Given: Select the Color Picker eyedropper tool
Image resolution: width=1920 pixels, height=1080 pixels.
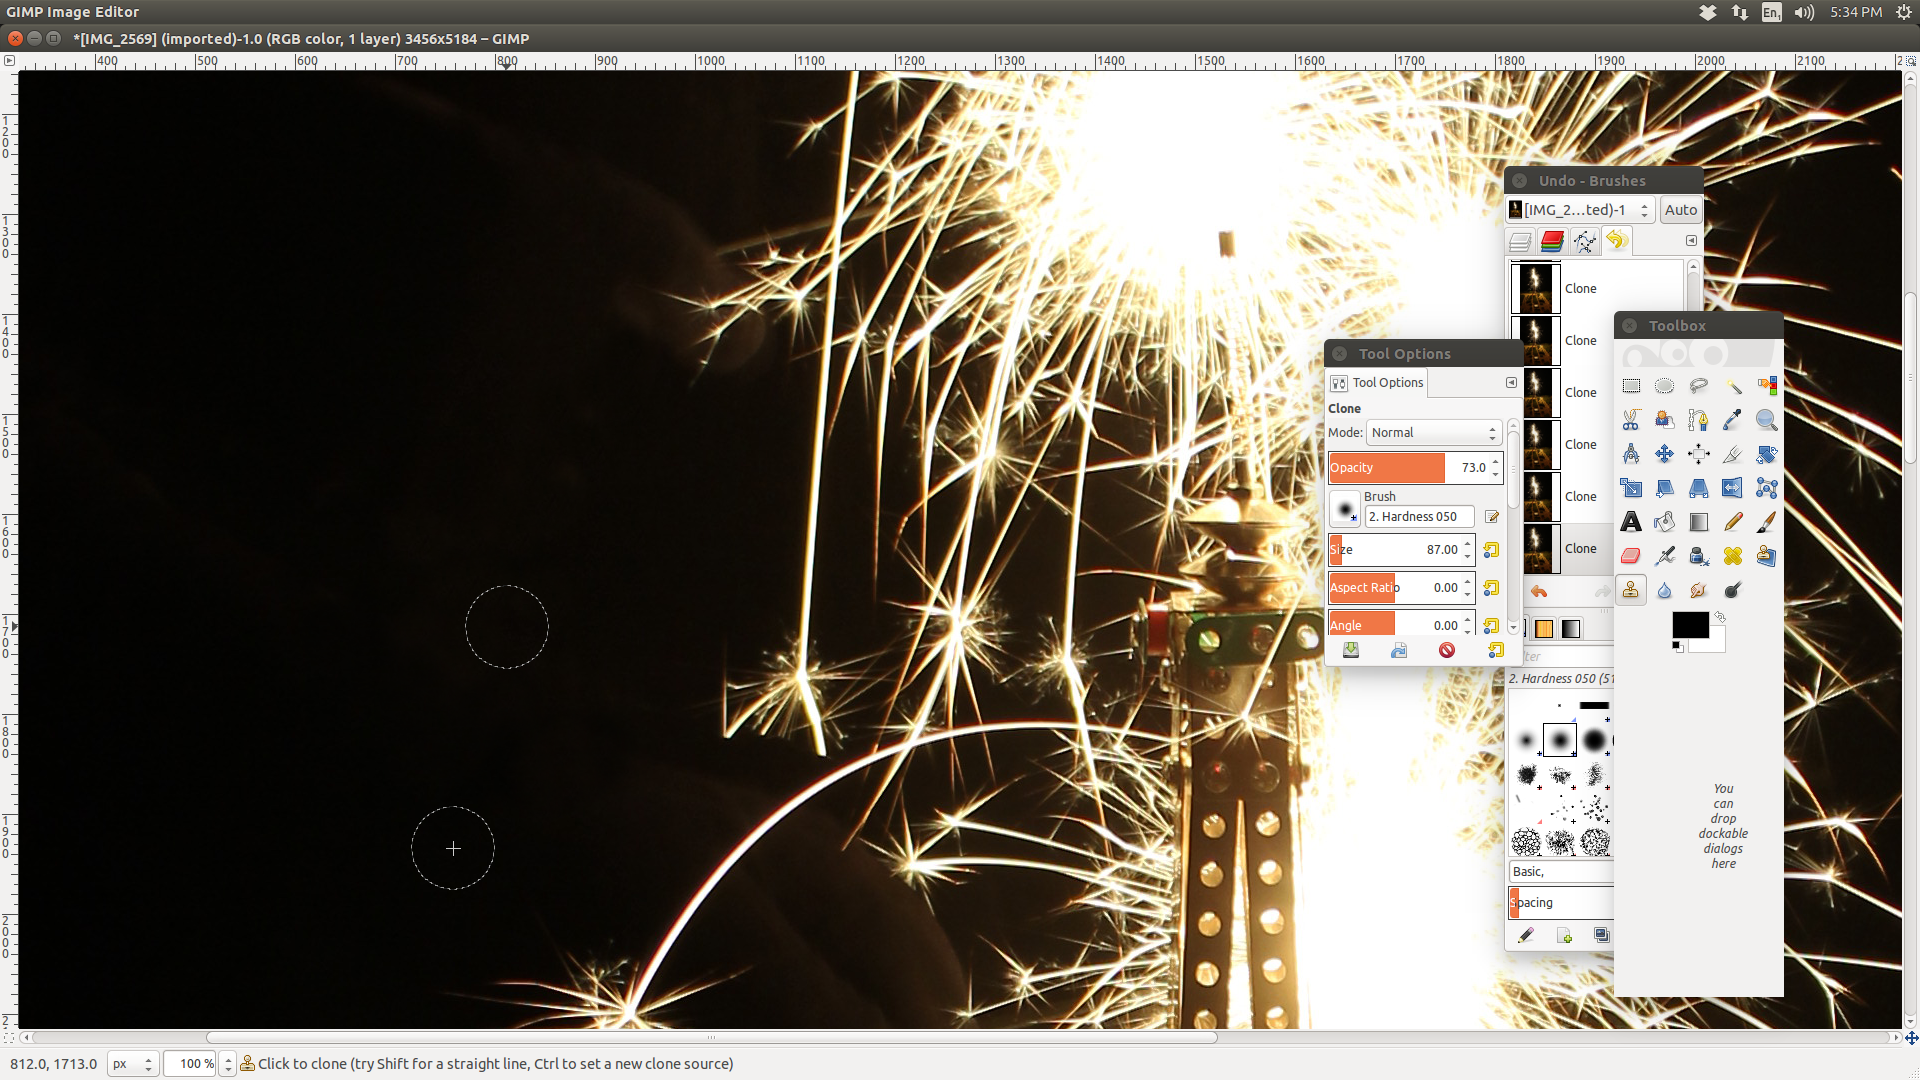Looking at the screenshot, I should (1733, 420).
